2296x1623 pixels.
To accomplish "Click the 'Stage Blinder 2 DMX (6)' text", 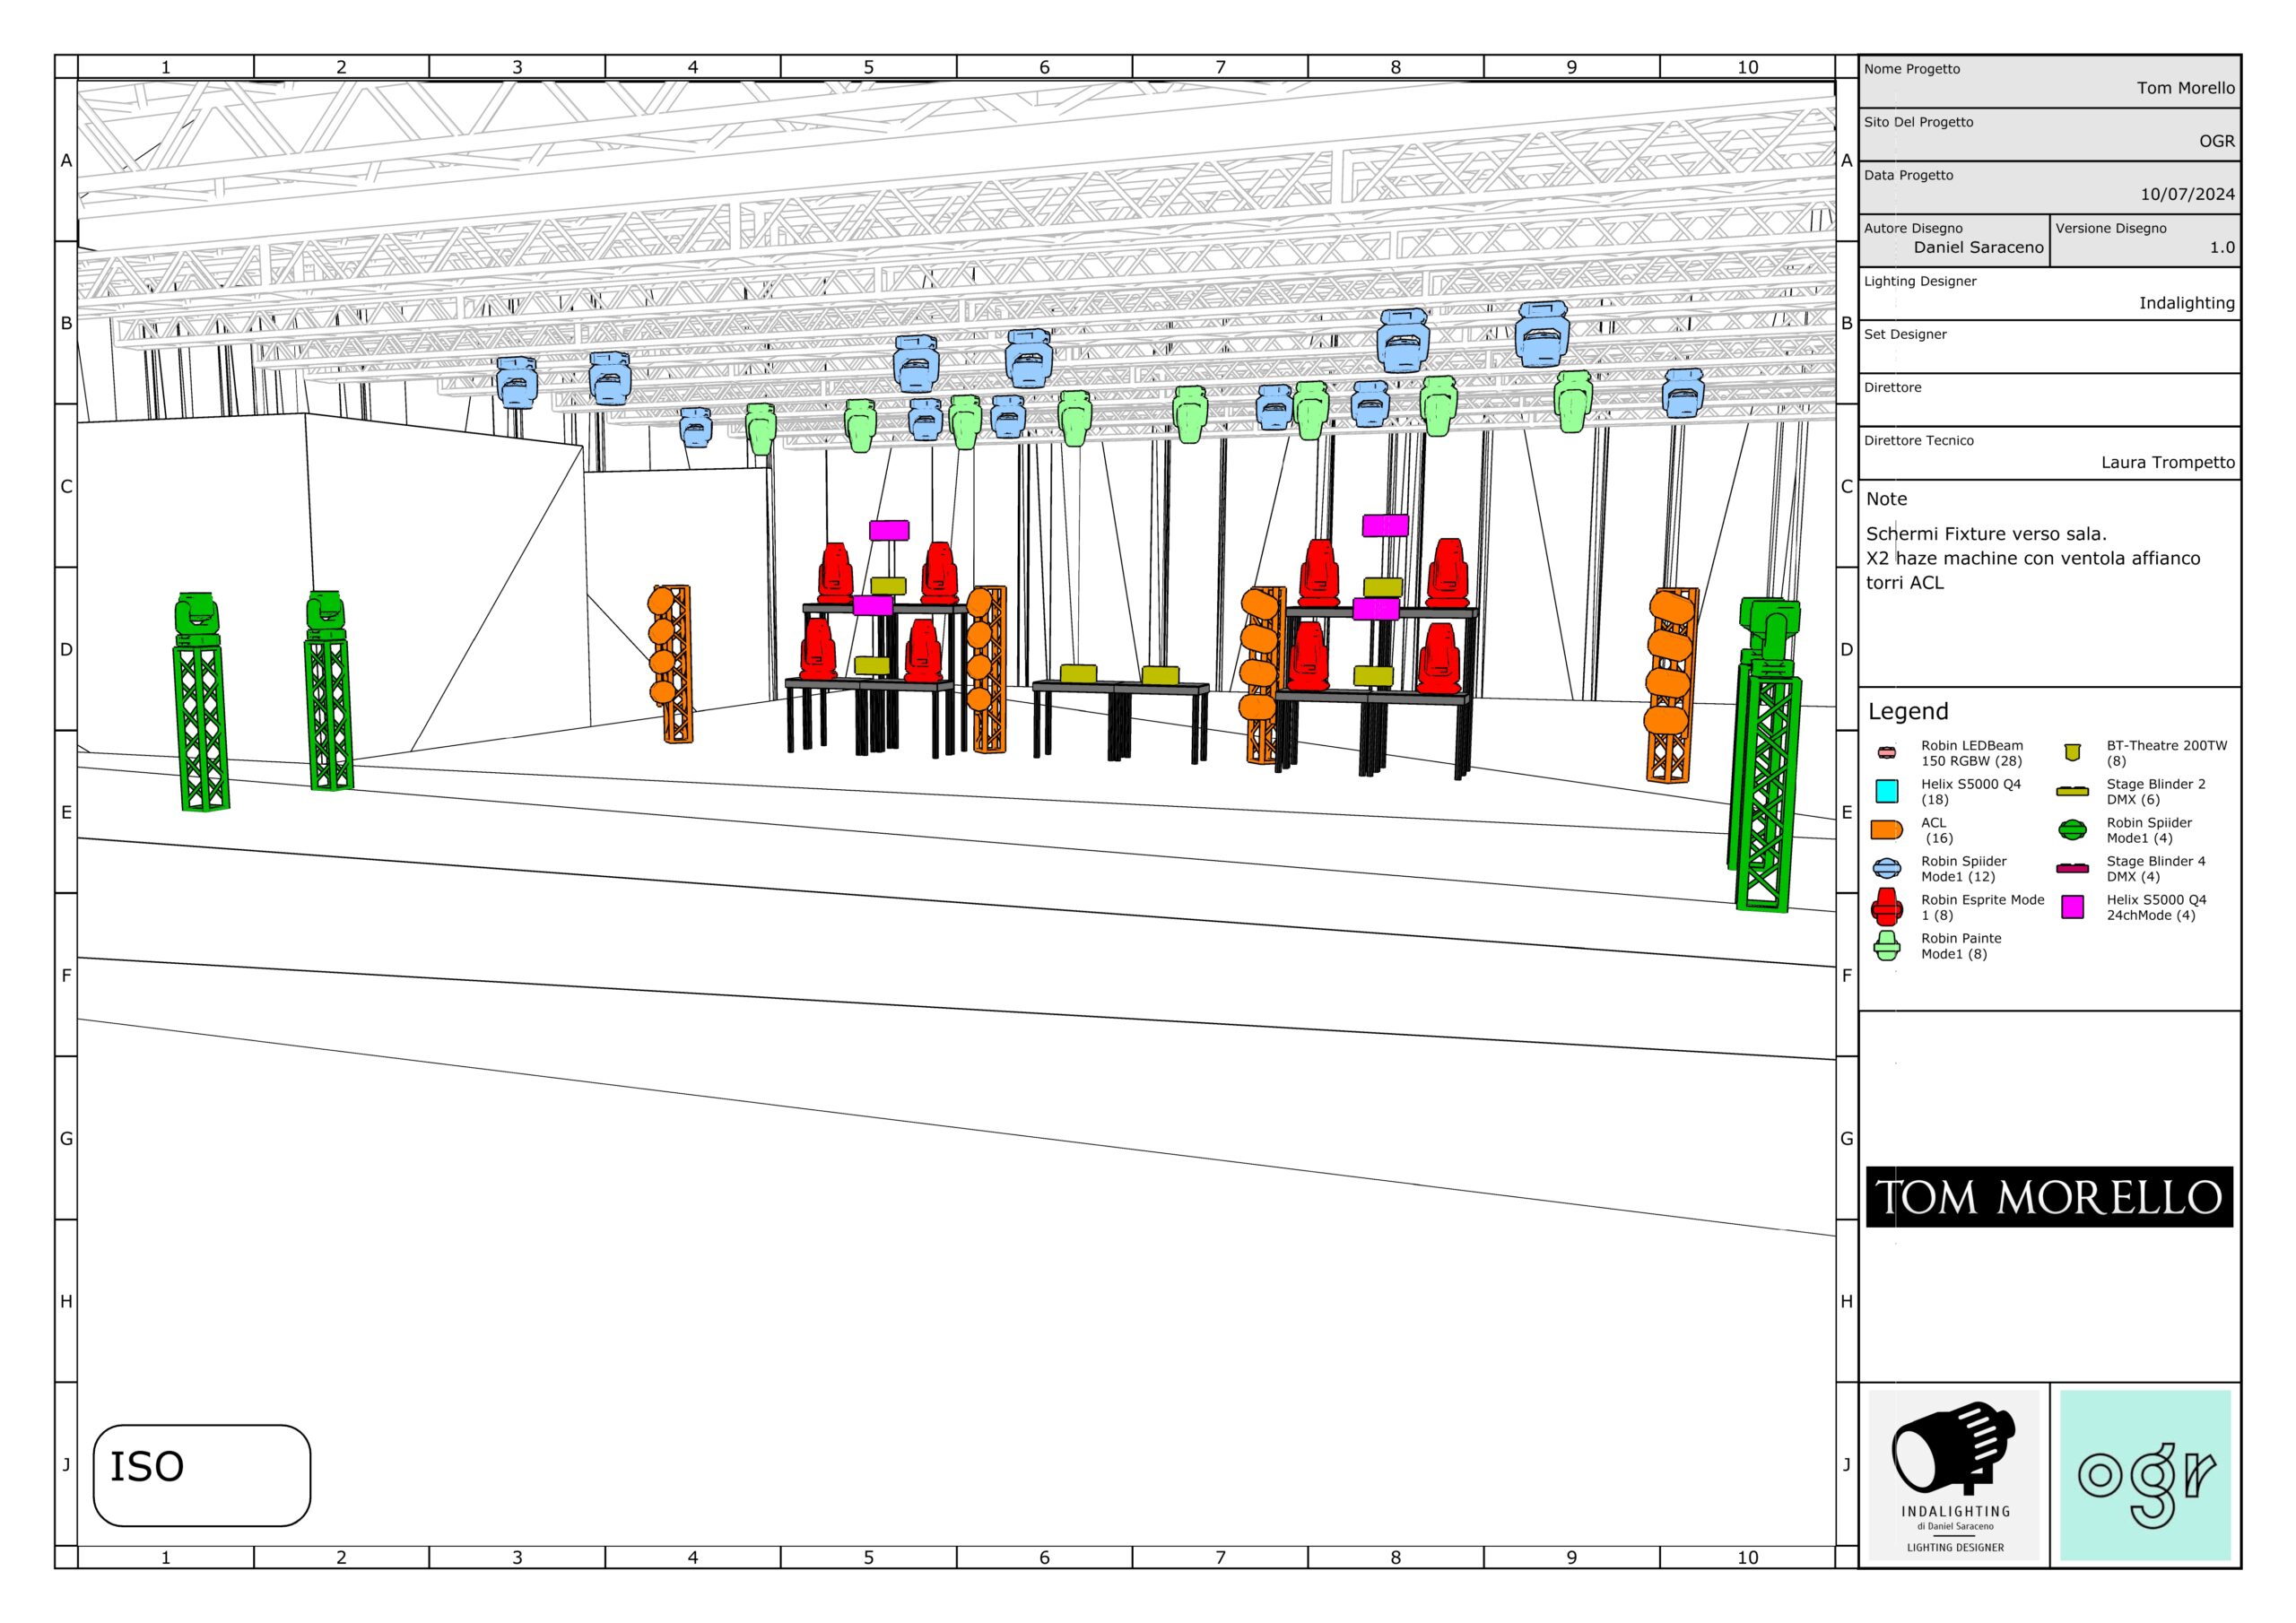I will tap(2156, 792).
